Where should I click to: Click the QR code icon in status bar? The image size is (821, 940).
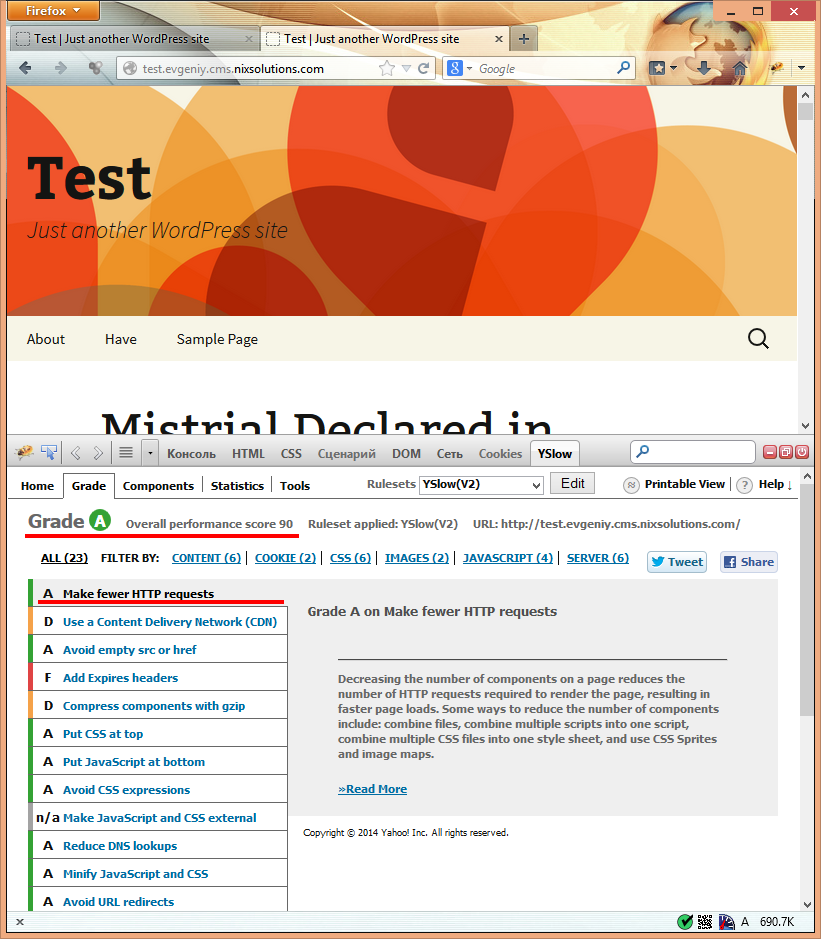(705, 921)
